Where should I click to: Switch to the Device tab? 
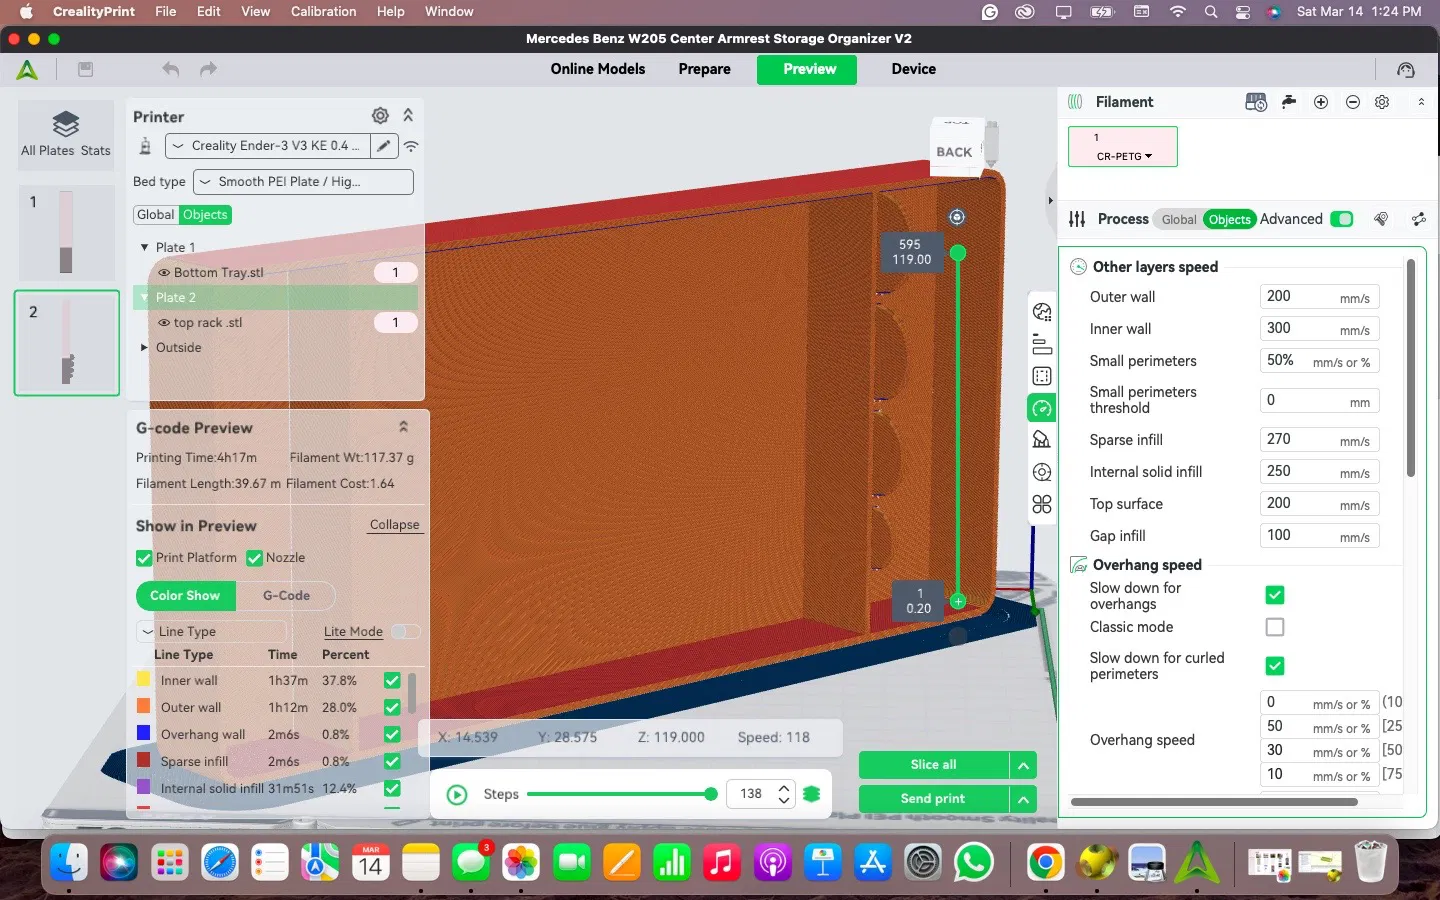(x=914, y=69)
